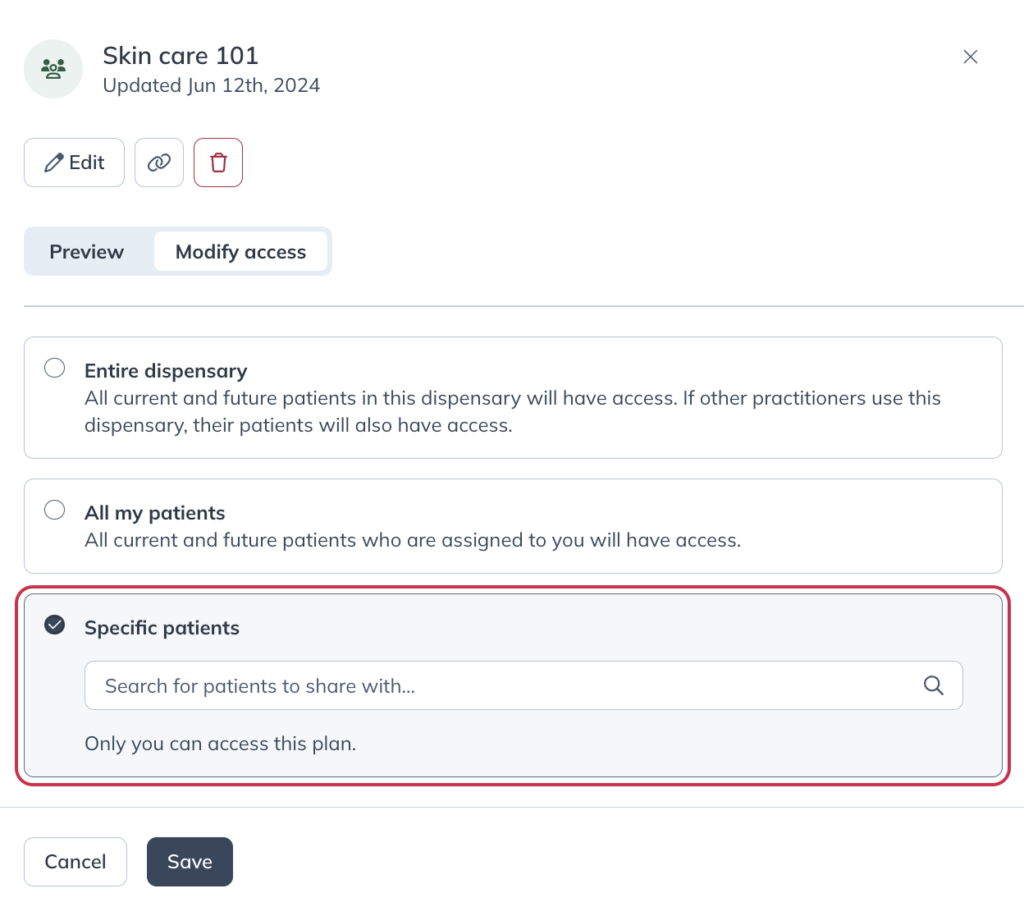
Task: Click the Skin care 101 title
Action: [x=180, y=55]
